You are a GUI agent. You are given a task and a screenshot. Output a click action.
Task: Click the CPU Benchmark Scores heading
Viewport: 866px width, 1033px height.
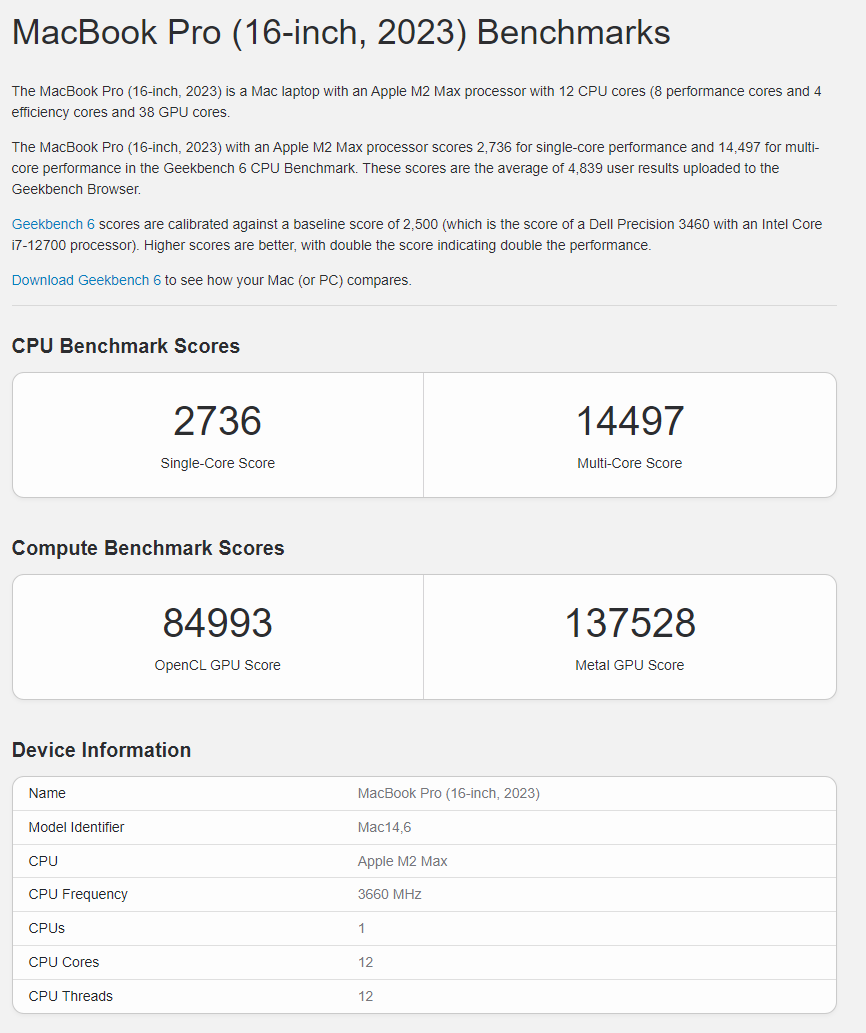[x=126, y=346]
